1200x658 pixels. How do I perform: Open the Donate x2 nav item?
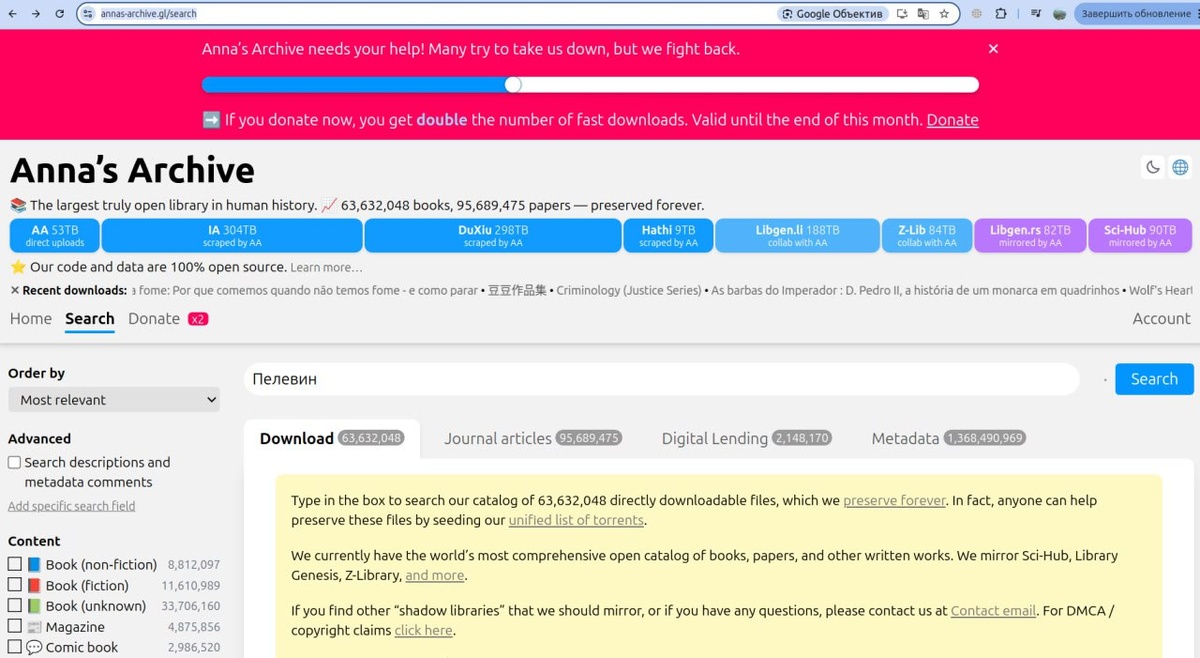168,319
